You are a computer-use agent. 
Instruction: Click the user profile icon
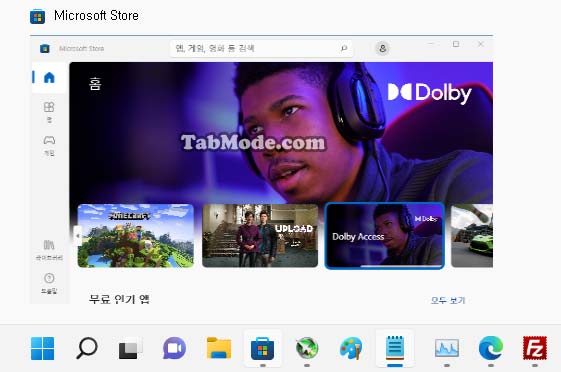[382, 48]
